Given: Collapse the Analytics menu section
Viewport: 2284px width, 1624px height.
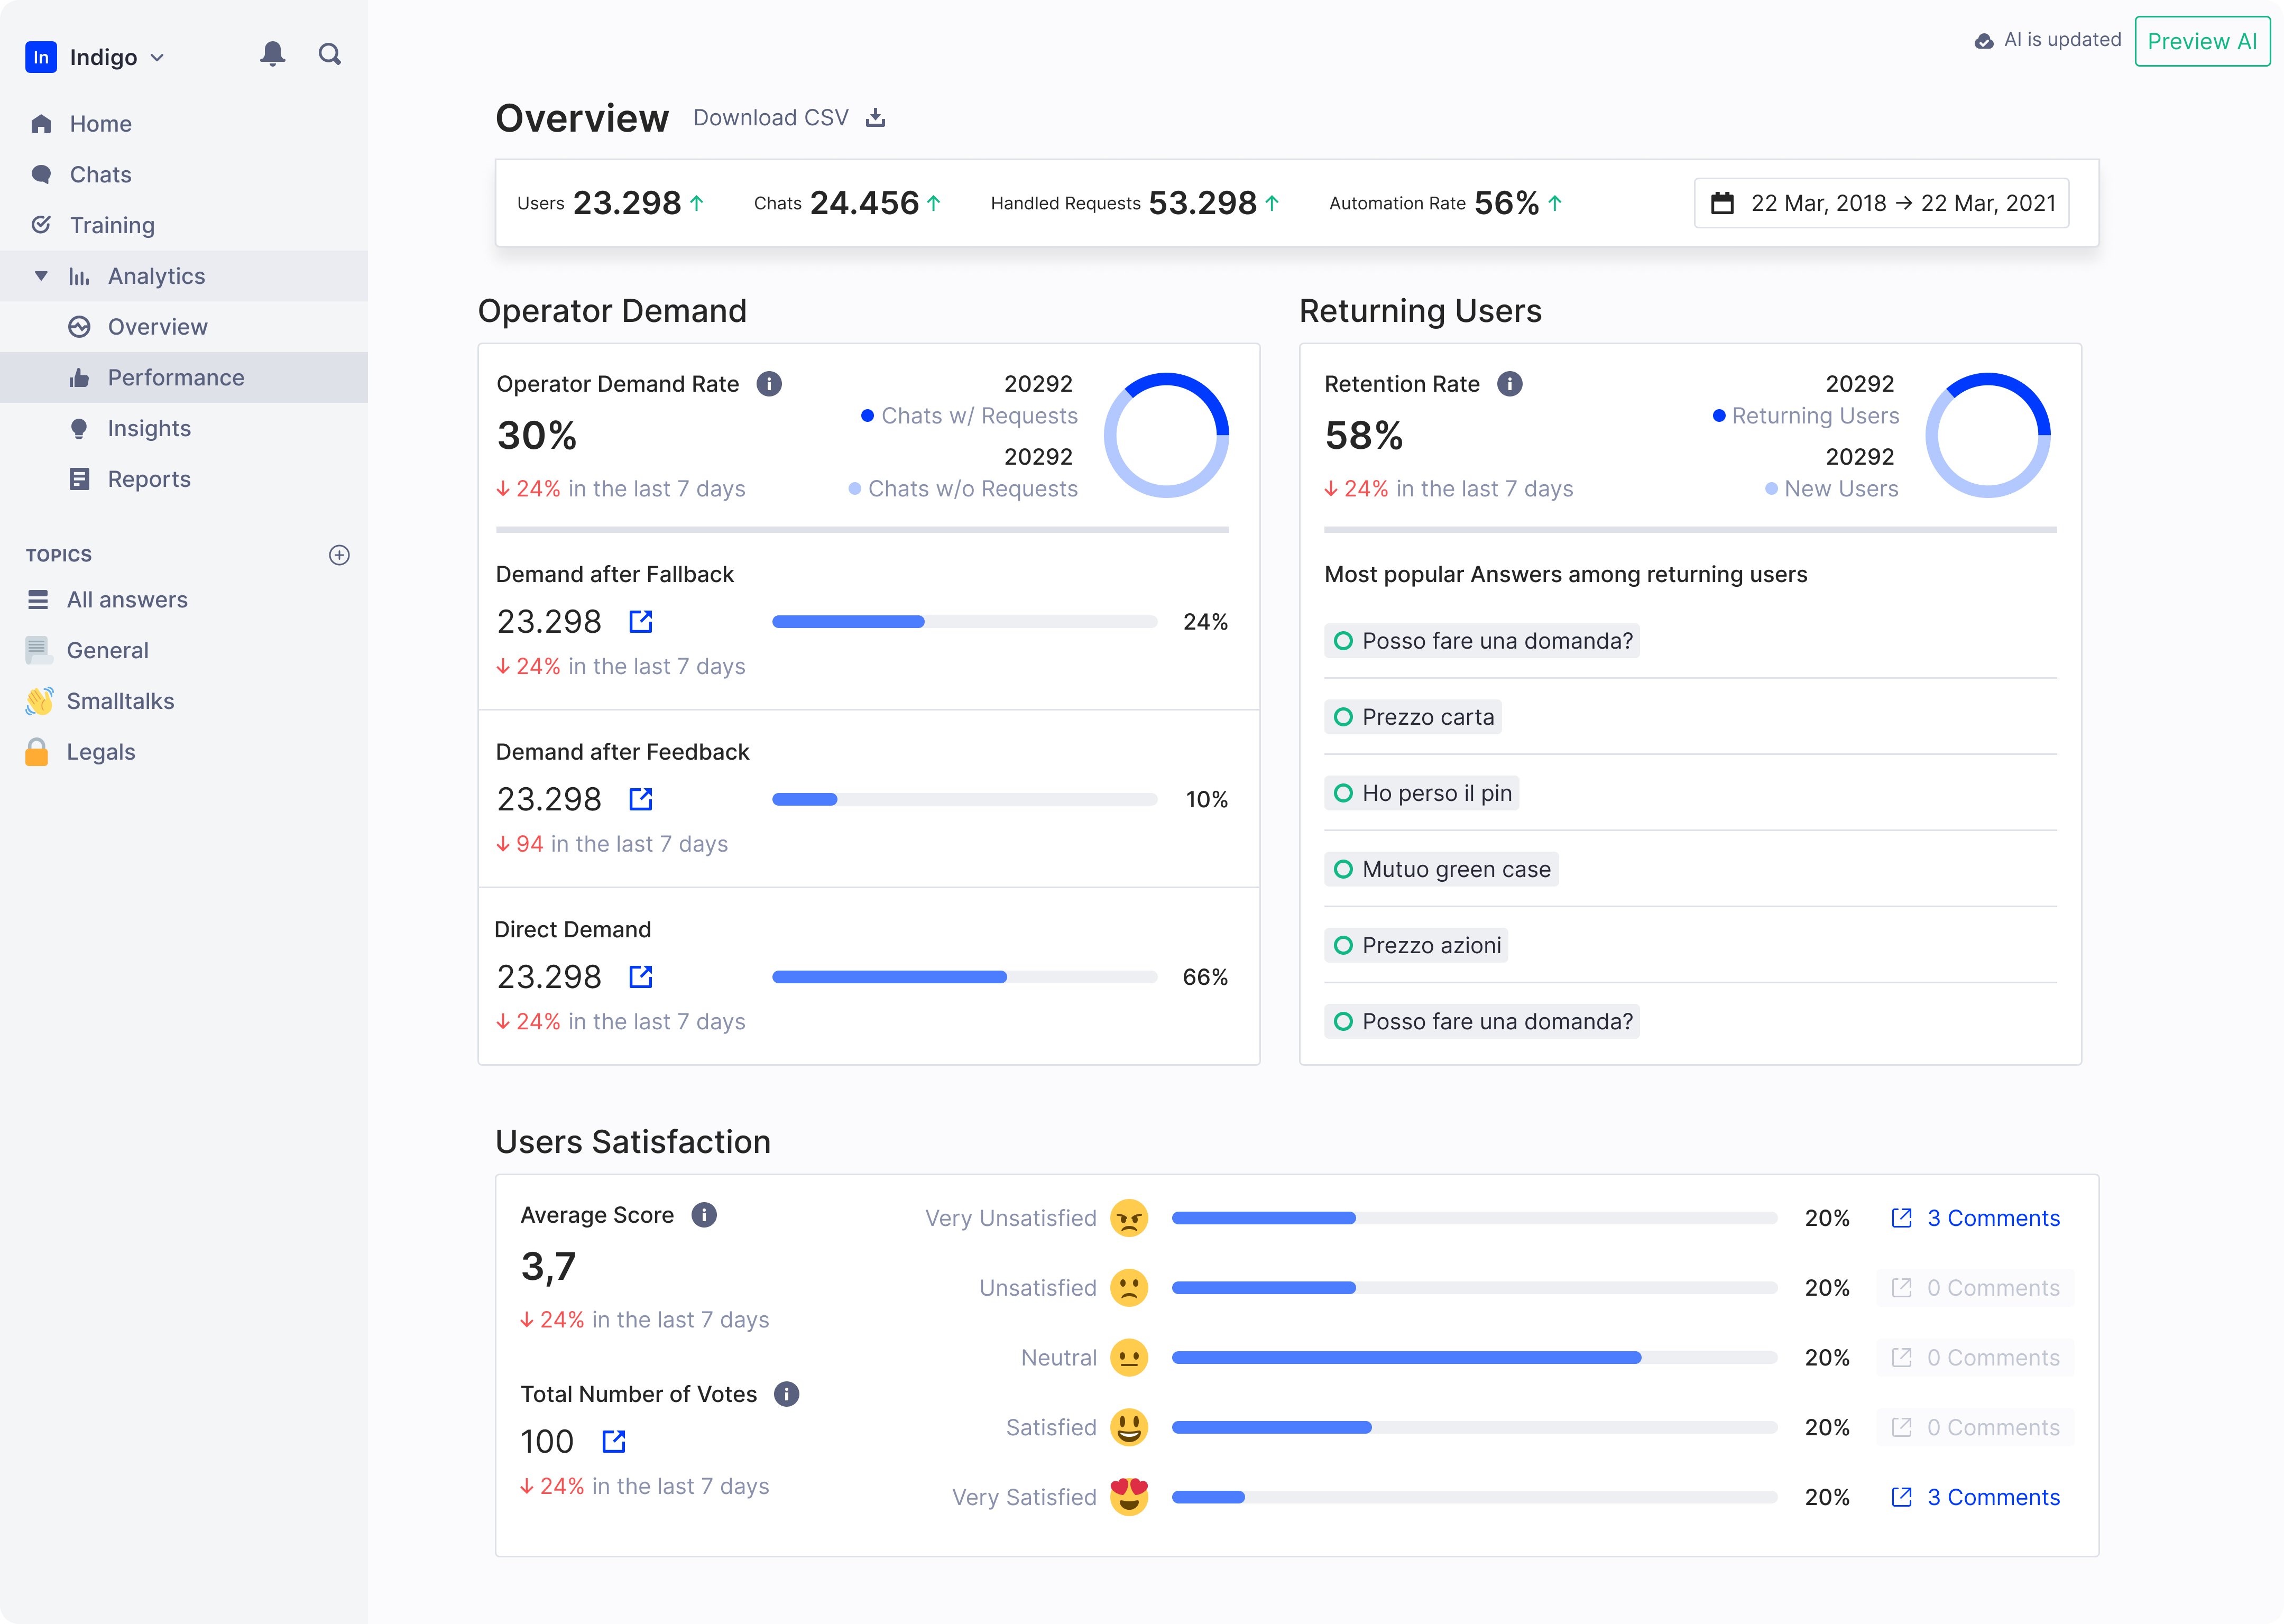Looking at the screenshot, I should pyautogui.click(x=41, y=276).
